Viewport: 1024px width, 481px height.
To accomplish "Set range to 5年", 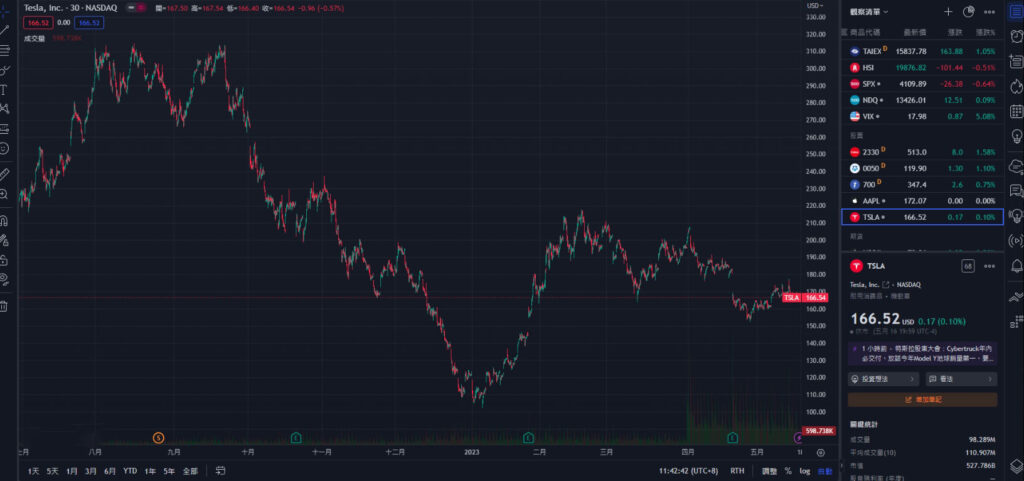I will click(x=169, y=471).
